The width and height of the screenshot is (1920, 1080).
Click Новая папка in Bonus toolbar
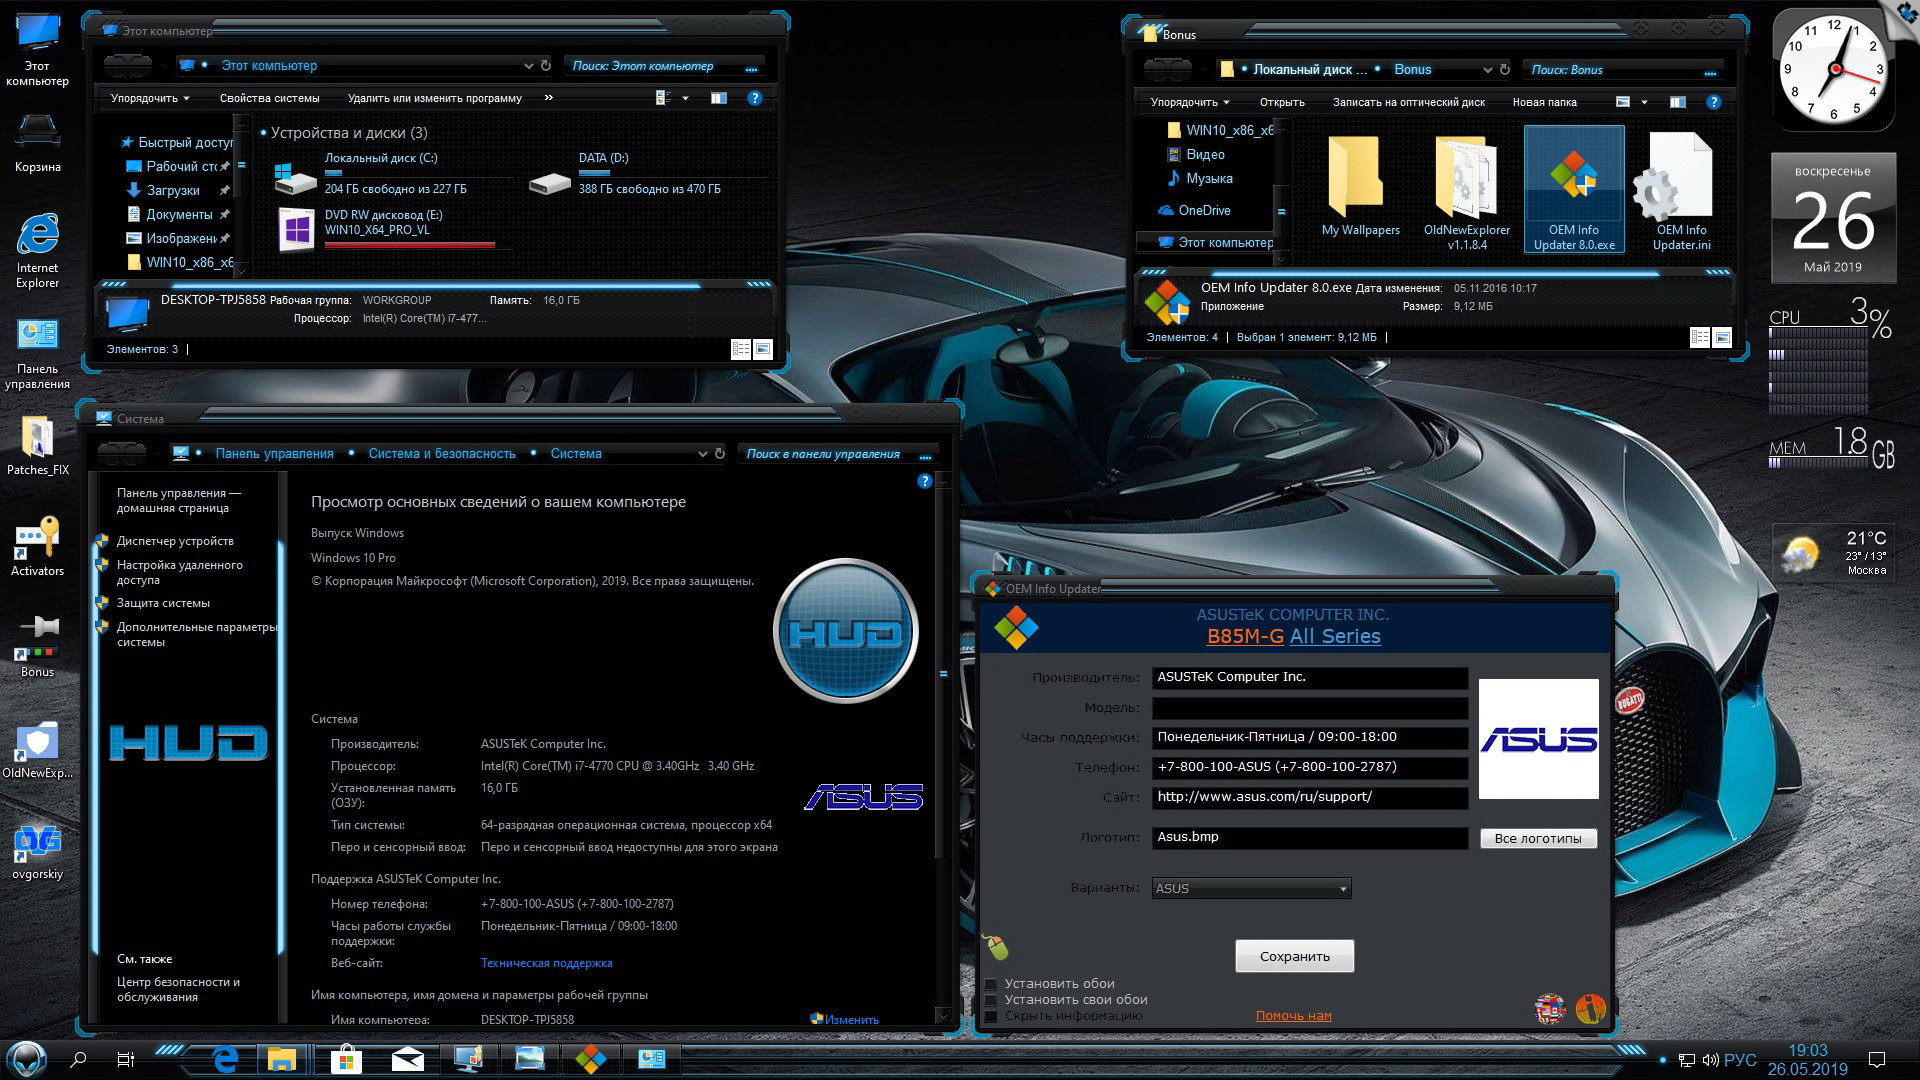[x=1544, y=102]
